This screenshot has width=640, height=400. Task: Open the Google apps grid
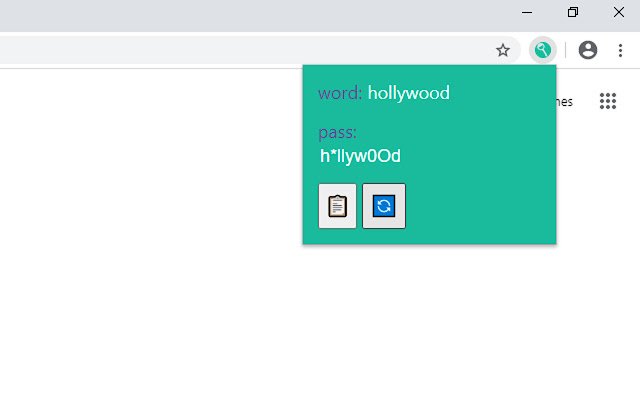pyautogui.click(x=608, y=101)
